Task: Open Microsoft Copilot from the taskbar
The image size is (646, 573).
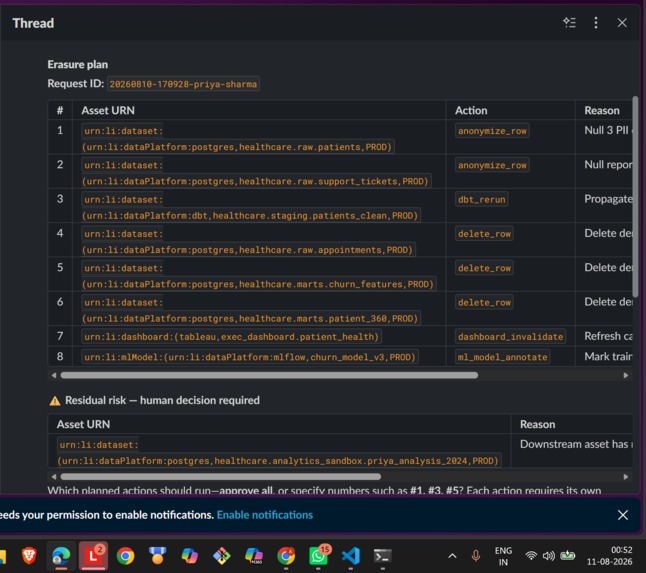Action: (190, 556)
